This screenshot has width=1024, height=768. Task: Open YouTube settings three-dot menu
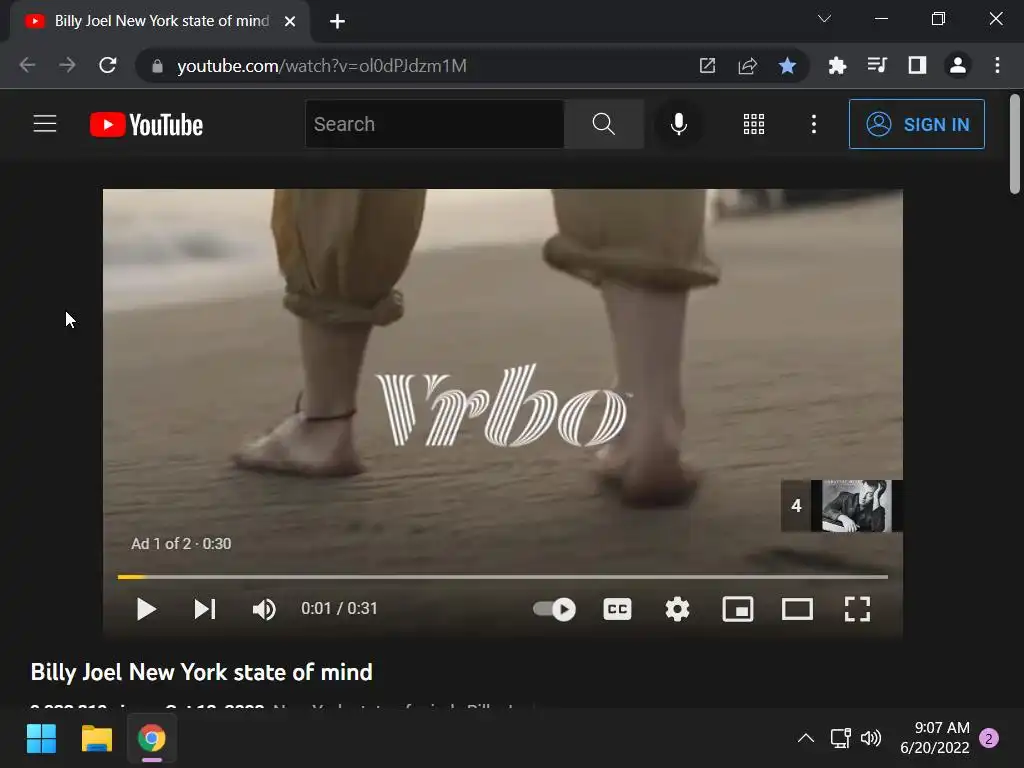pyautogui.click(x=814, y=124)
